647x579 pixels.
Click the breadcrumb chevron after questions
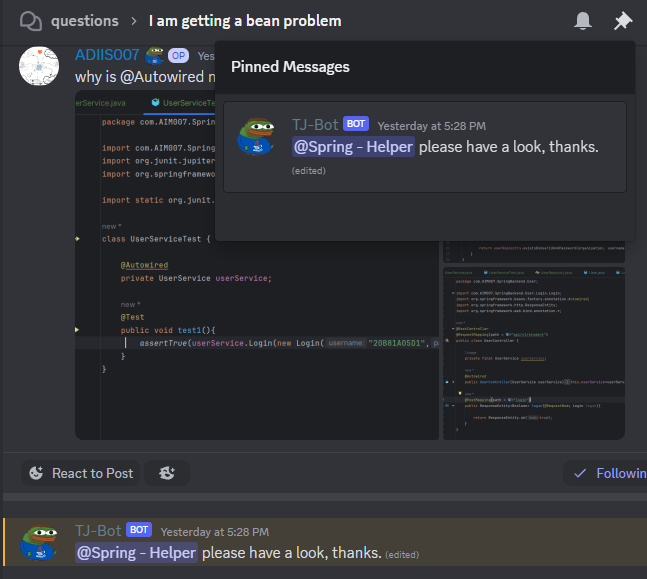(x=134, y=21)
